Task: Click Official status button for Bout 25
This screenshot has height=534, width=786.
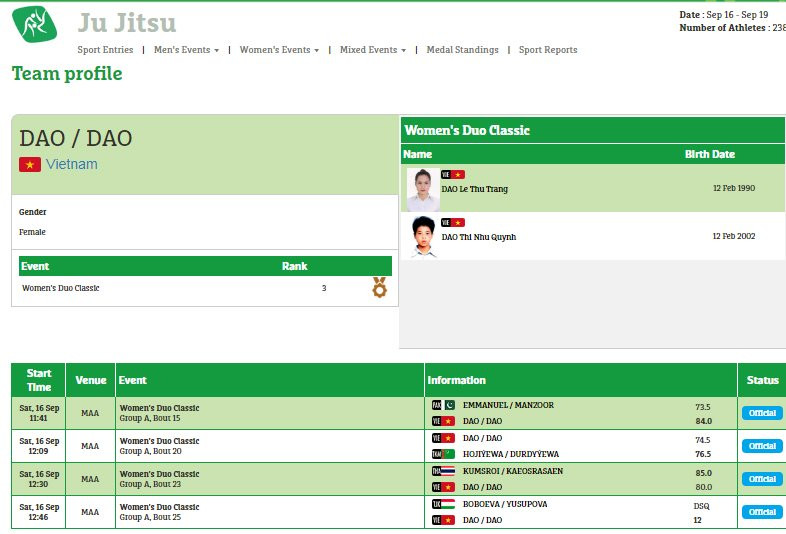Action: pyautogui.click(x=762, y=512)
